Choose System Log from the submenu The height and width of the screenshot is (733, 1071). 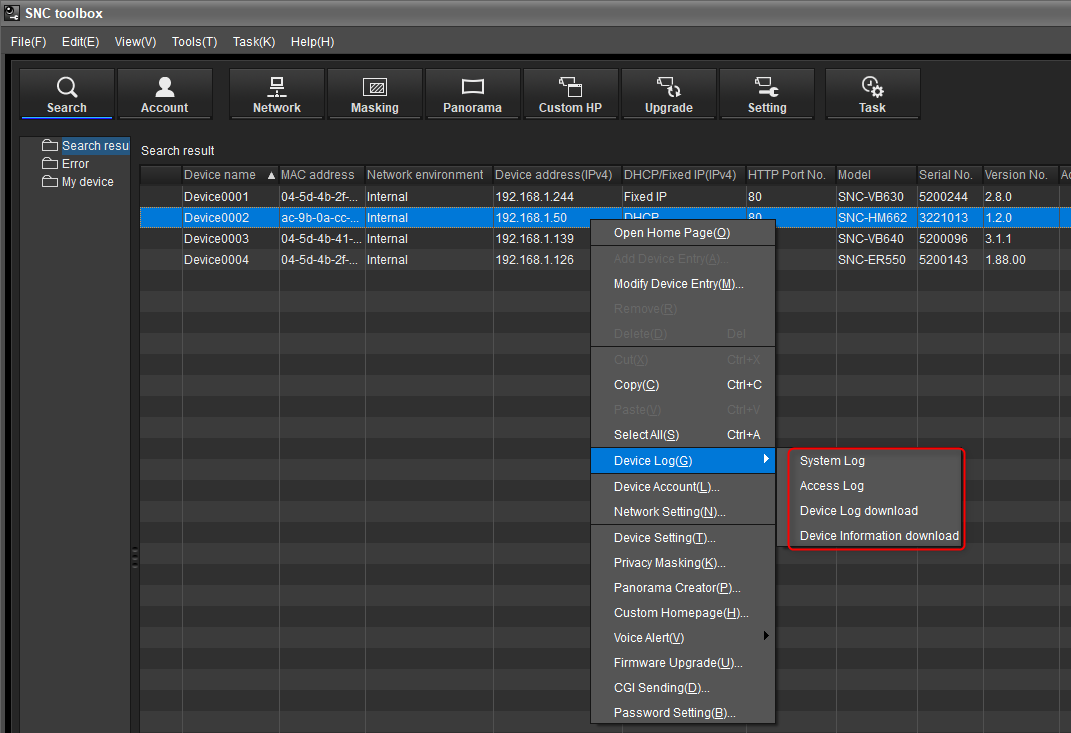tap(832, 461)
